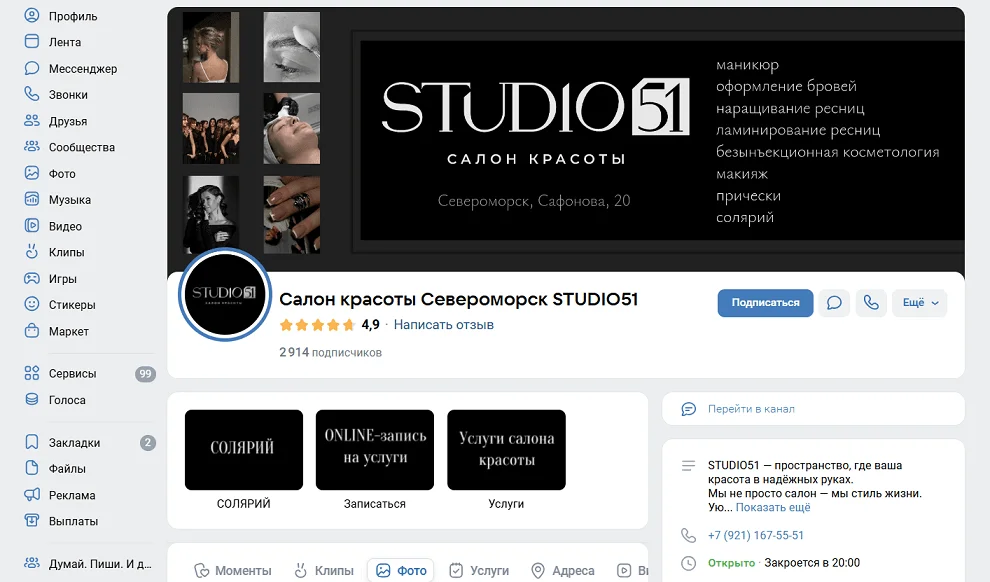The width and height of the screenshot is (990, 582).
Task: Open the Видео play icon in sidebar
Action: 32,225
